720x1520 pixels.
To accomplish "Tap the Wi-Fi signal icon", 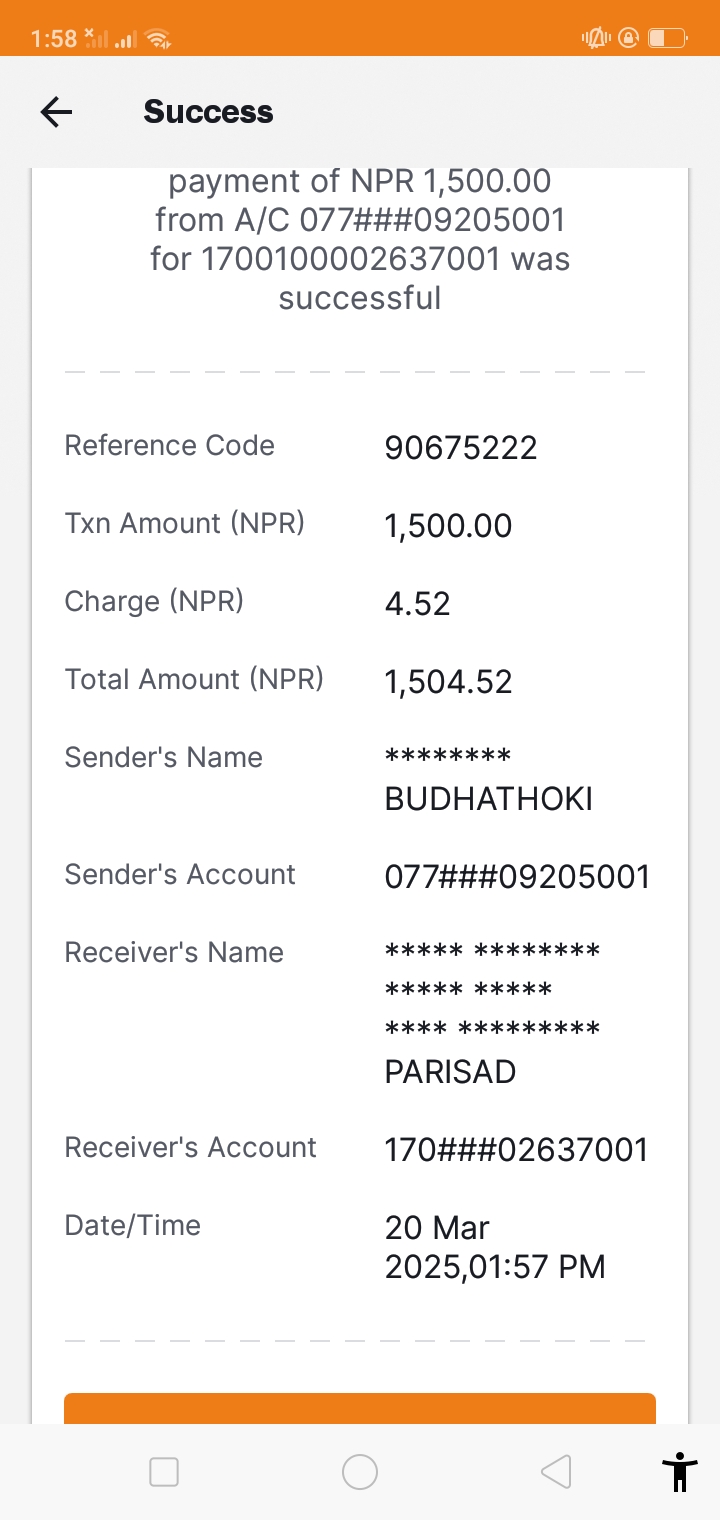I will (x=158, y=39).
